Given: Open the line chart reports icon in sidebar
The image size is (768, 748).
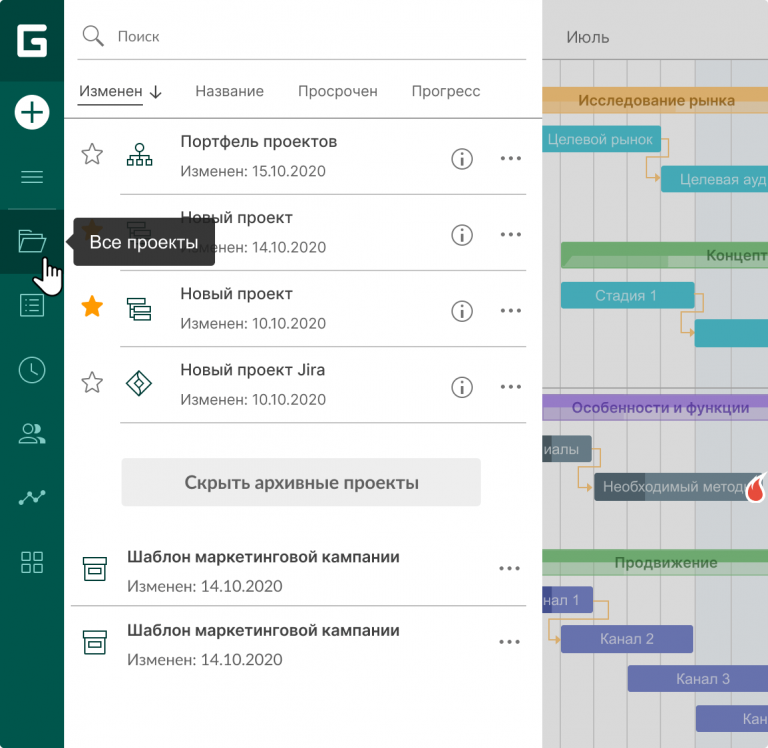Looking at the screenshot, I should pyautogui.click(x=32, y=498).
